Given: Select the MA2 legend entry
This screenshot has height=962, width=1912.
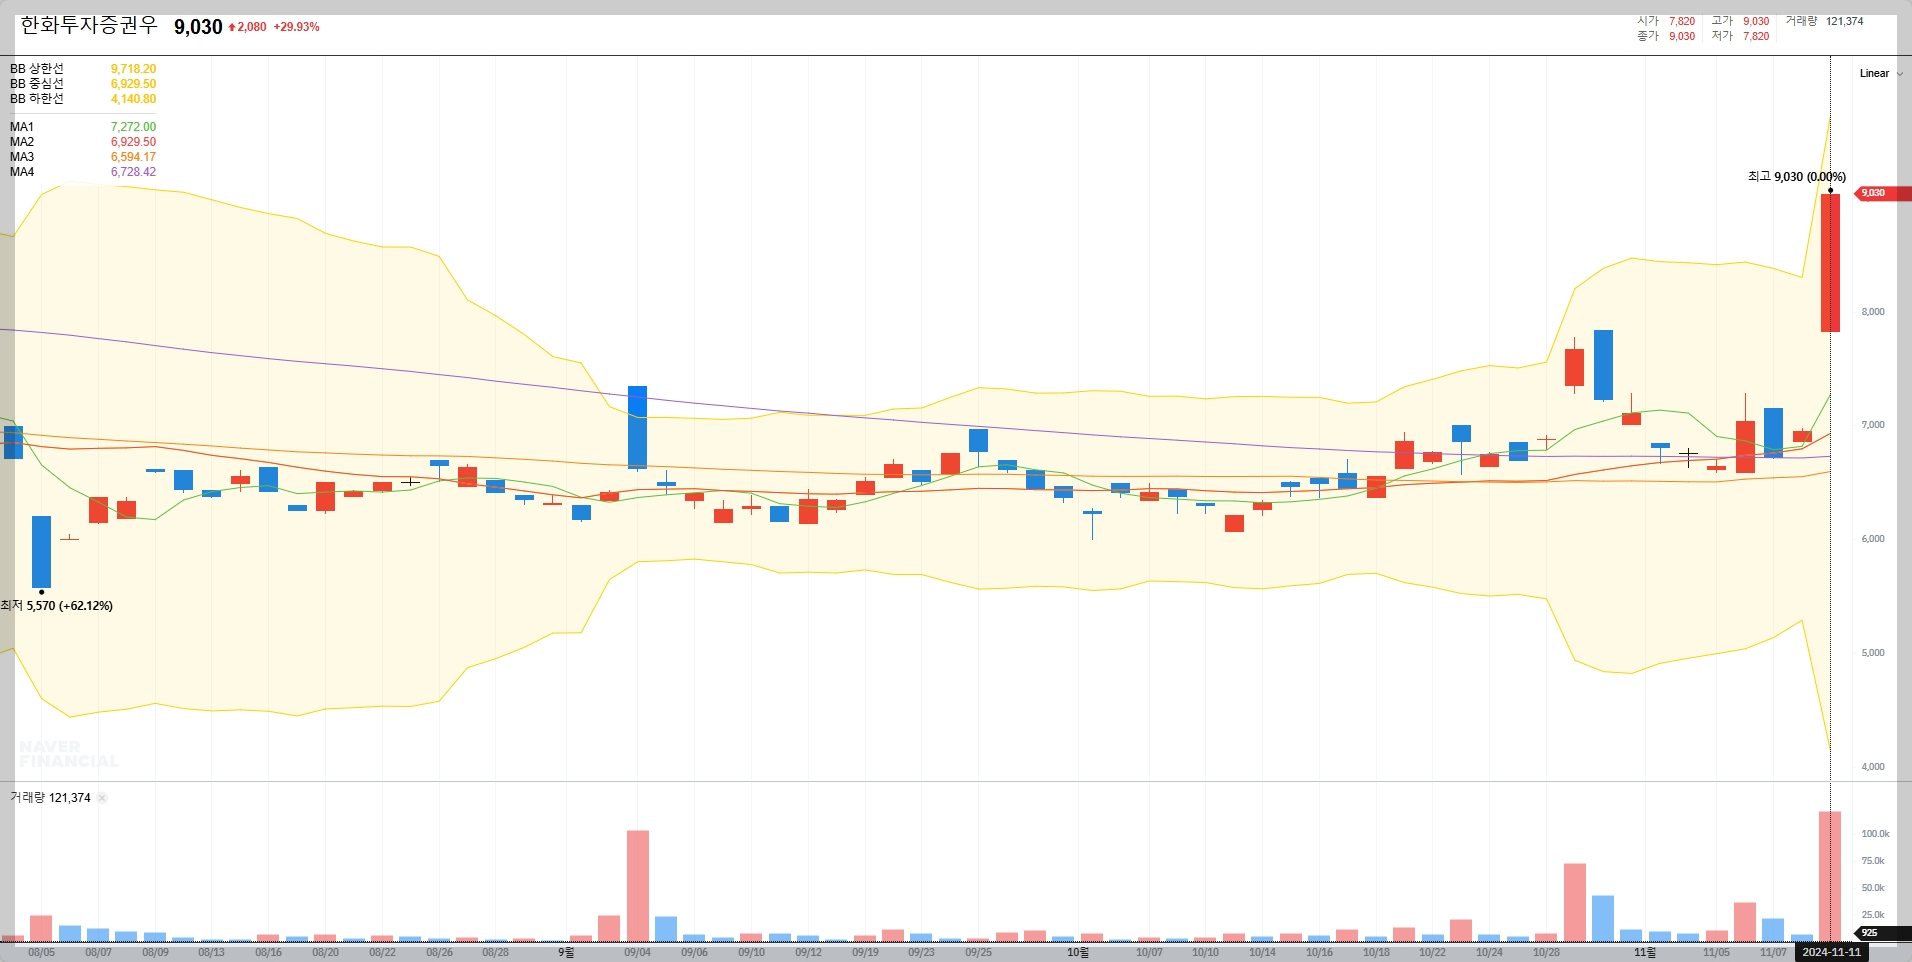Looking at the screenshot, I should click(22, 142).
